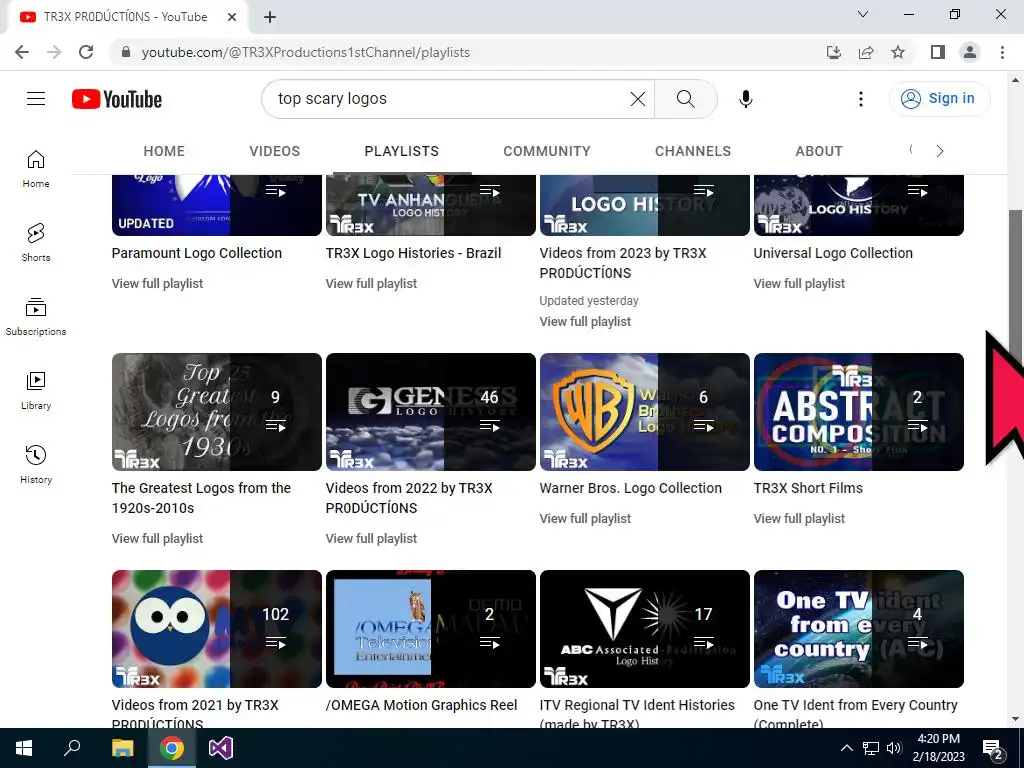
Task: Share this page icon in address bar
Action: click(x=866, y=52)
